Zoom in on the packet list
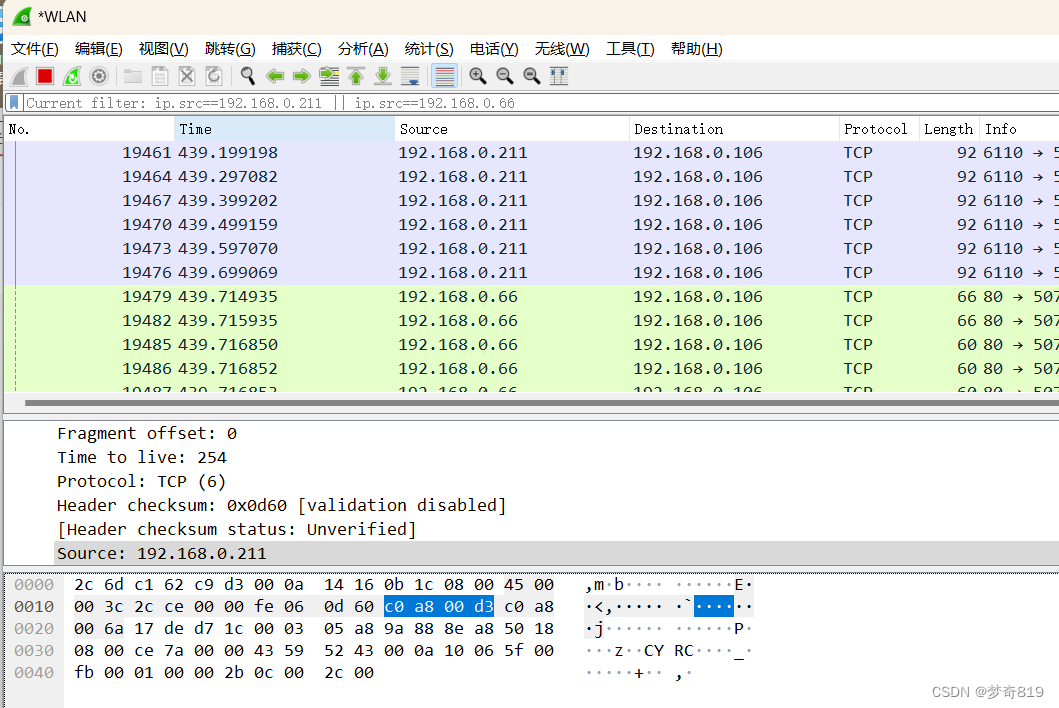1059x708 pixels. click(x=477, y=76)
